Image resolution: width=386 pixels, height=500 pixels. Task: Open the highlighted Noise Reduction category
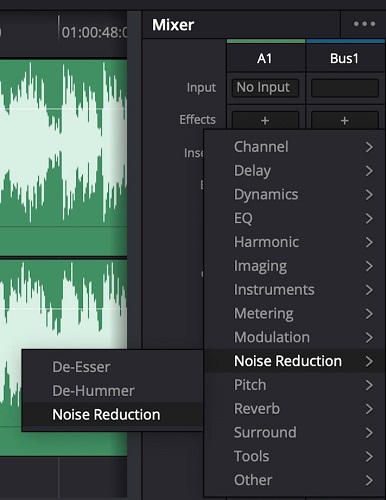pyautogui.click(x=294, y=361)
